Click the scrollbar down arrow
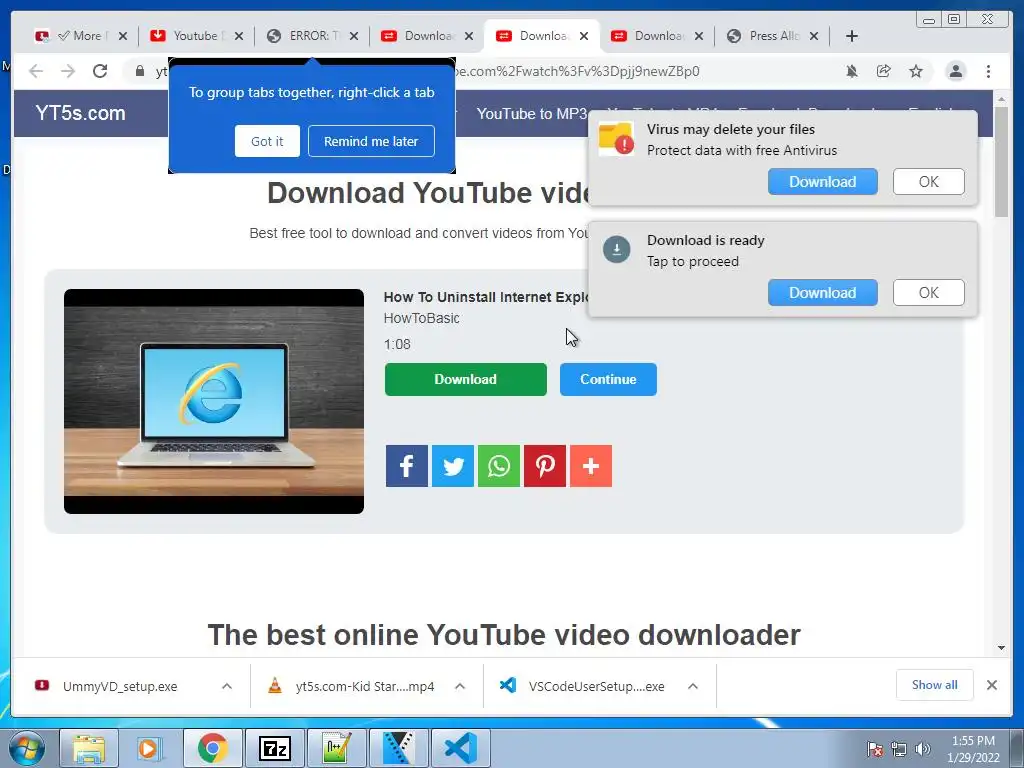Image resolution: width=1024 pixels, height=768 pixels. [x=1001, y=648]
